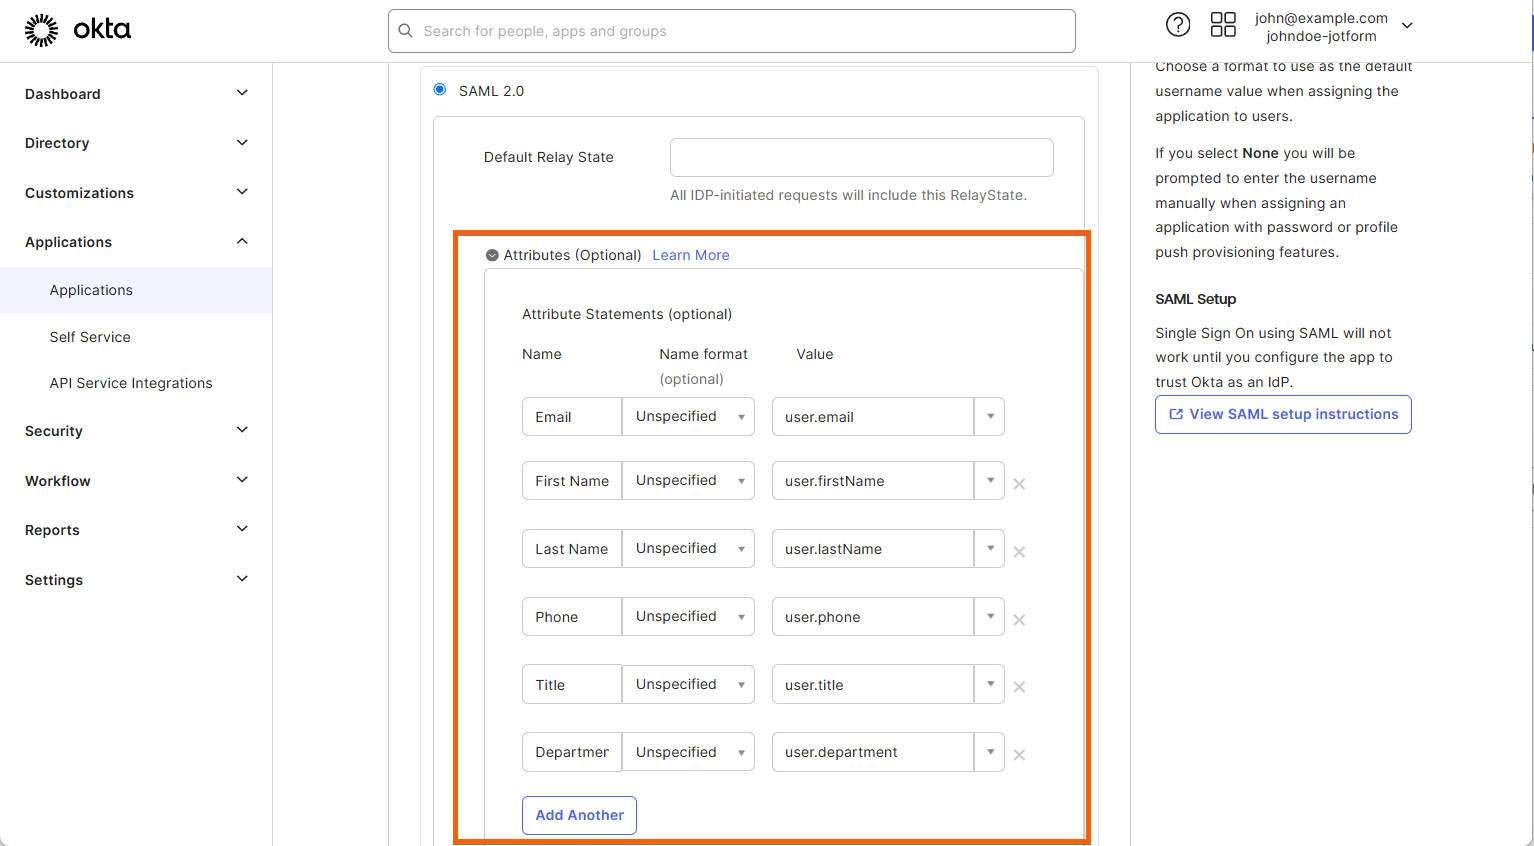Viewport: 1534px width, 846px height.
Task: Follow the Learn More link
Action: [691, 255]
